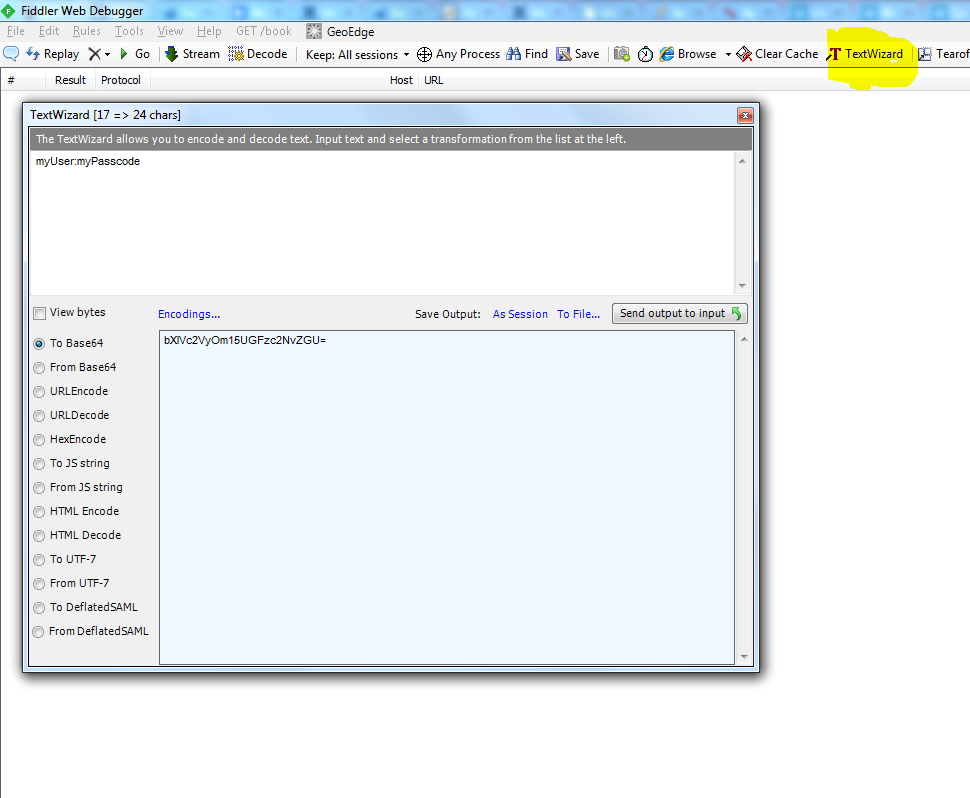Open Find sessions binoculars
The height and width of the screenshot is (798, 970).
click(x=527, y=54)
